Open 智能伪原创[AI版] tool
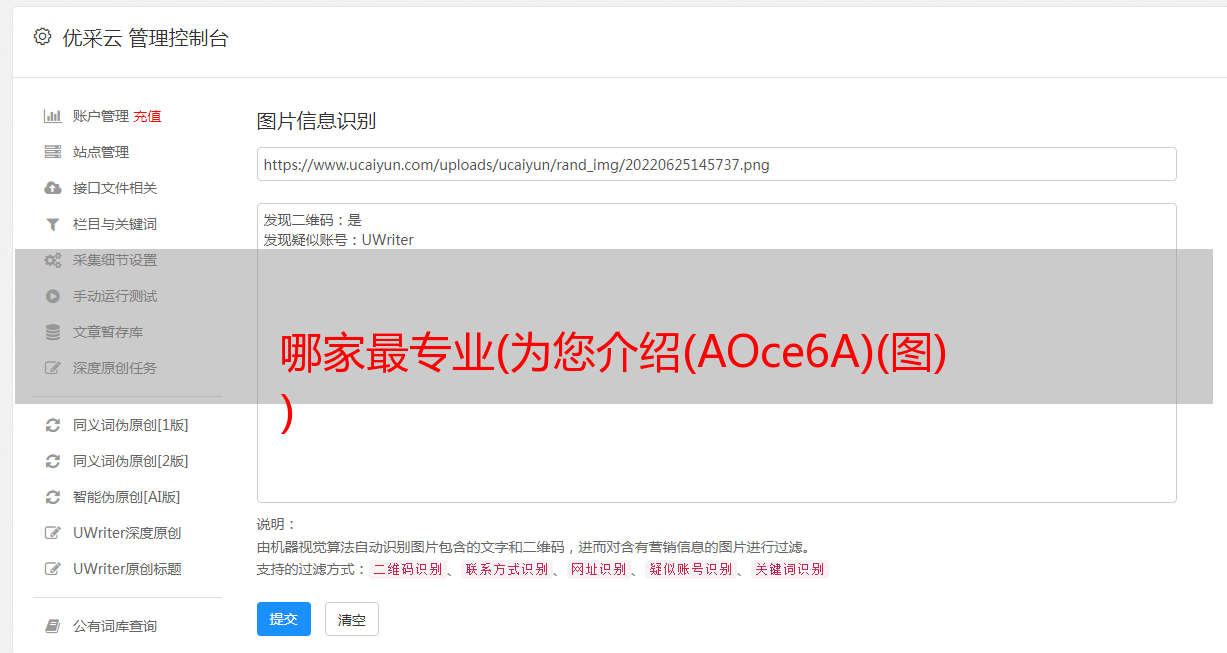 [x=126, y=497]
